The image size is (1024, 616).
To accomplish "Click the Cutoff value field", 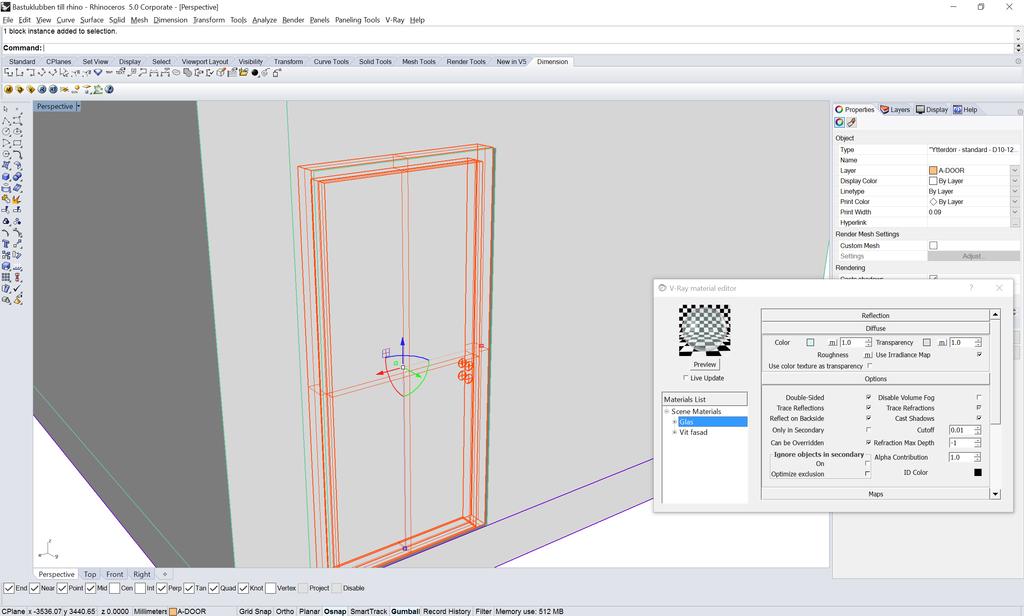I will pos(961,430).
